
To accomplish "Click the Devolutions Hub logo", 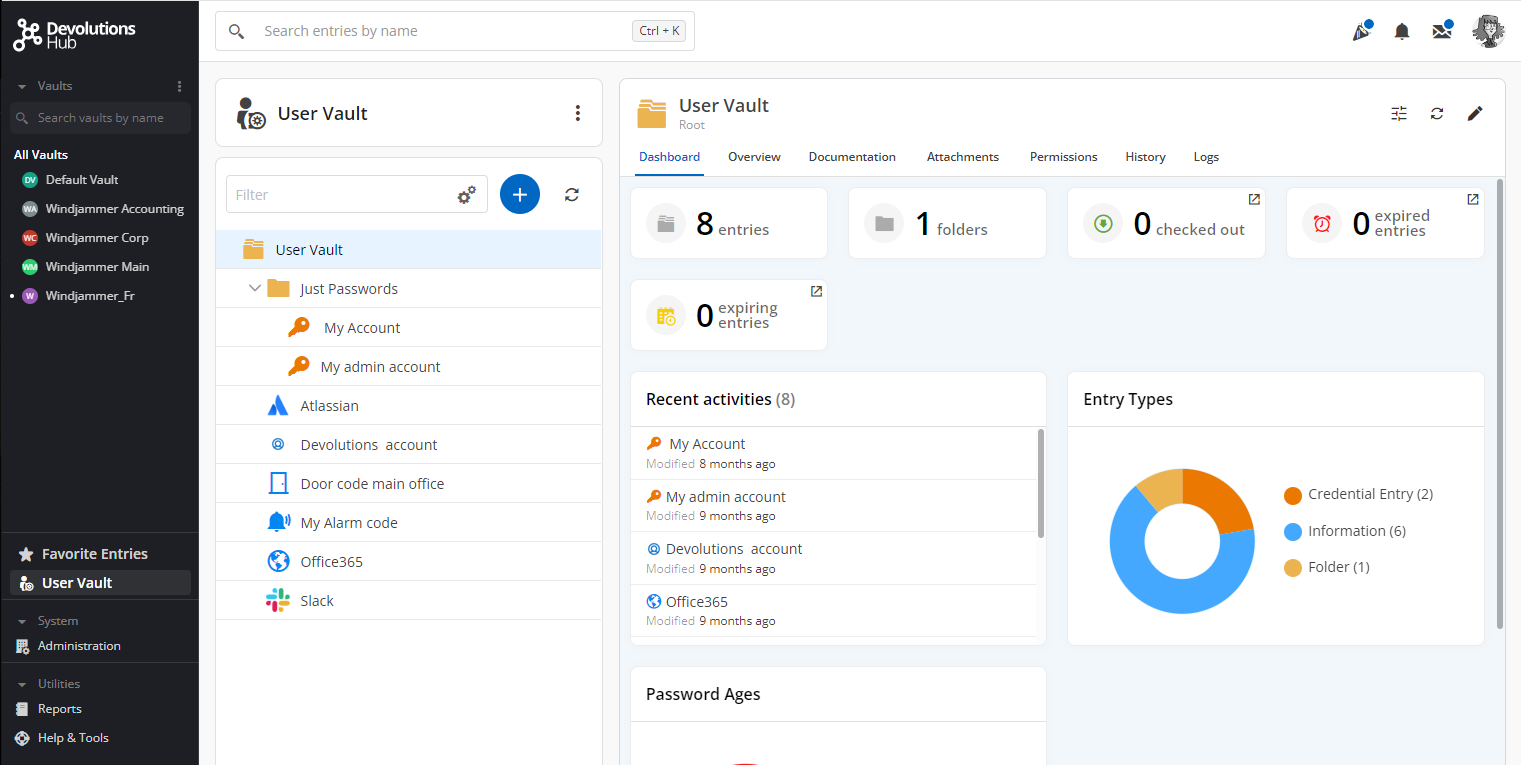I will [74, 35].
